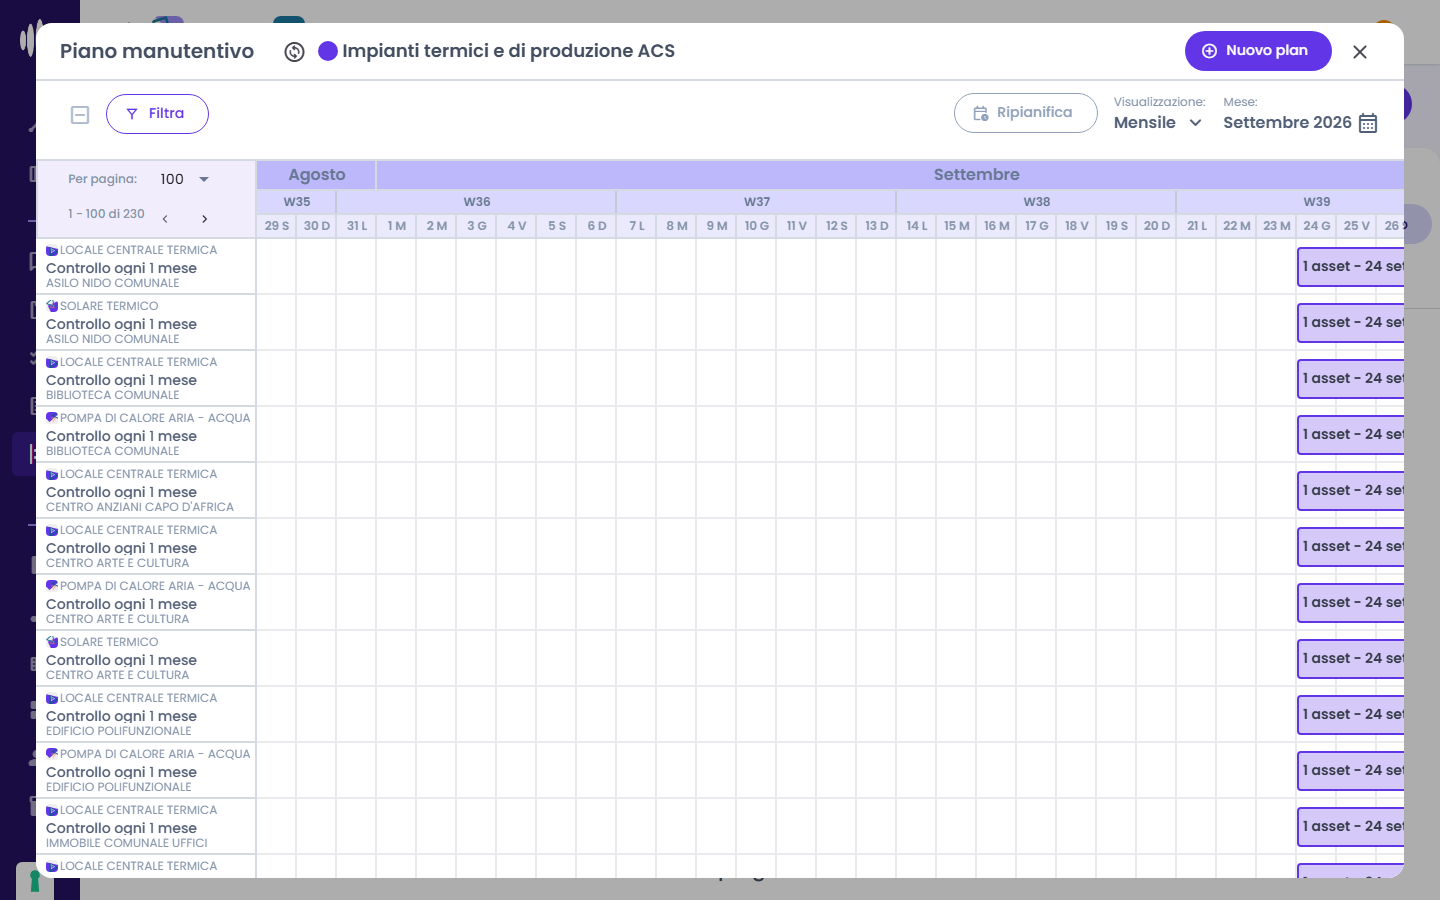The image size is (1440, 900).
Task: Click the Settembre 2026 month field
Action: tap(1288, 123)
